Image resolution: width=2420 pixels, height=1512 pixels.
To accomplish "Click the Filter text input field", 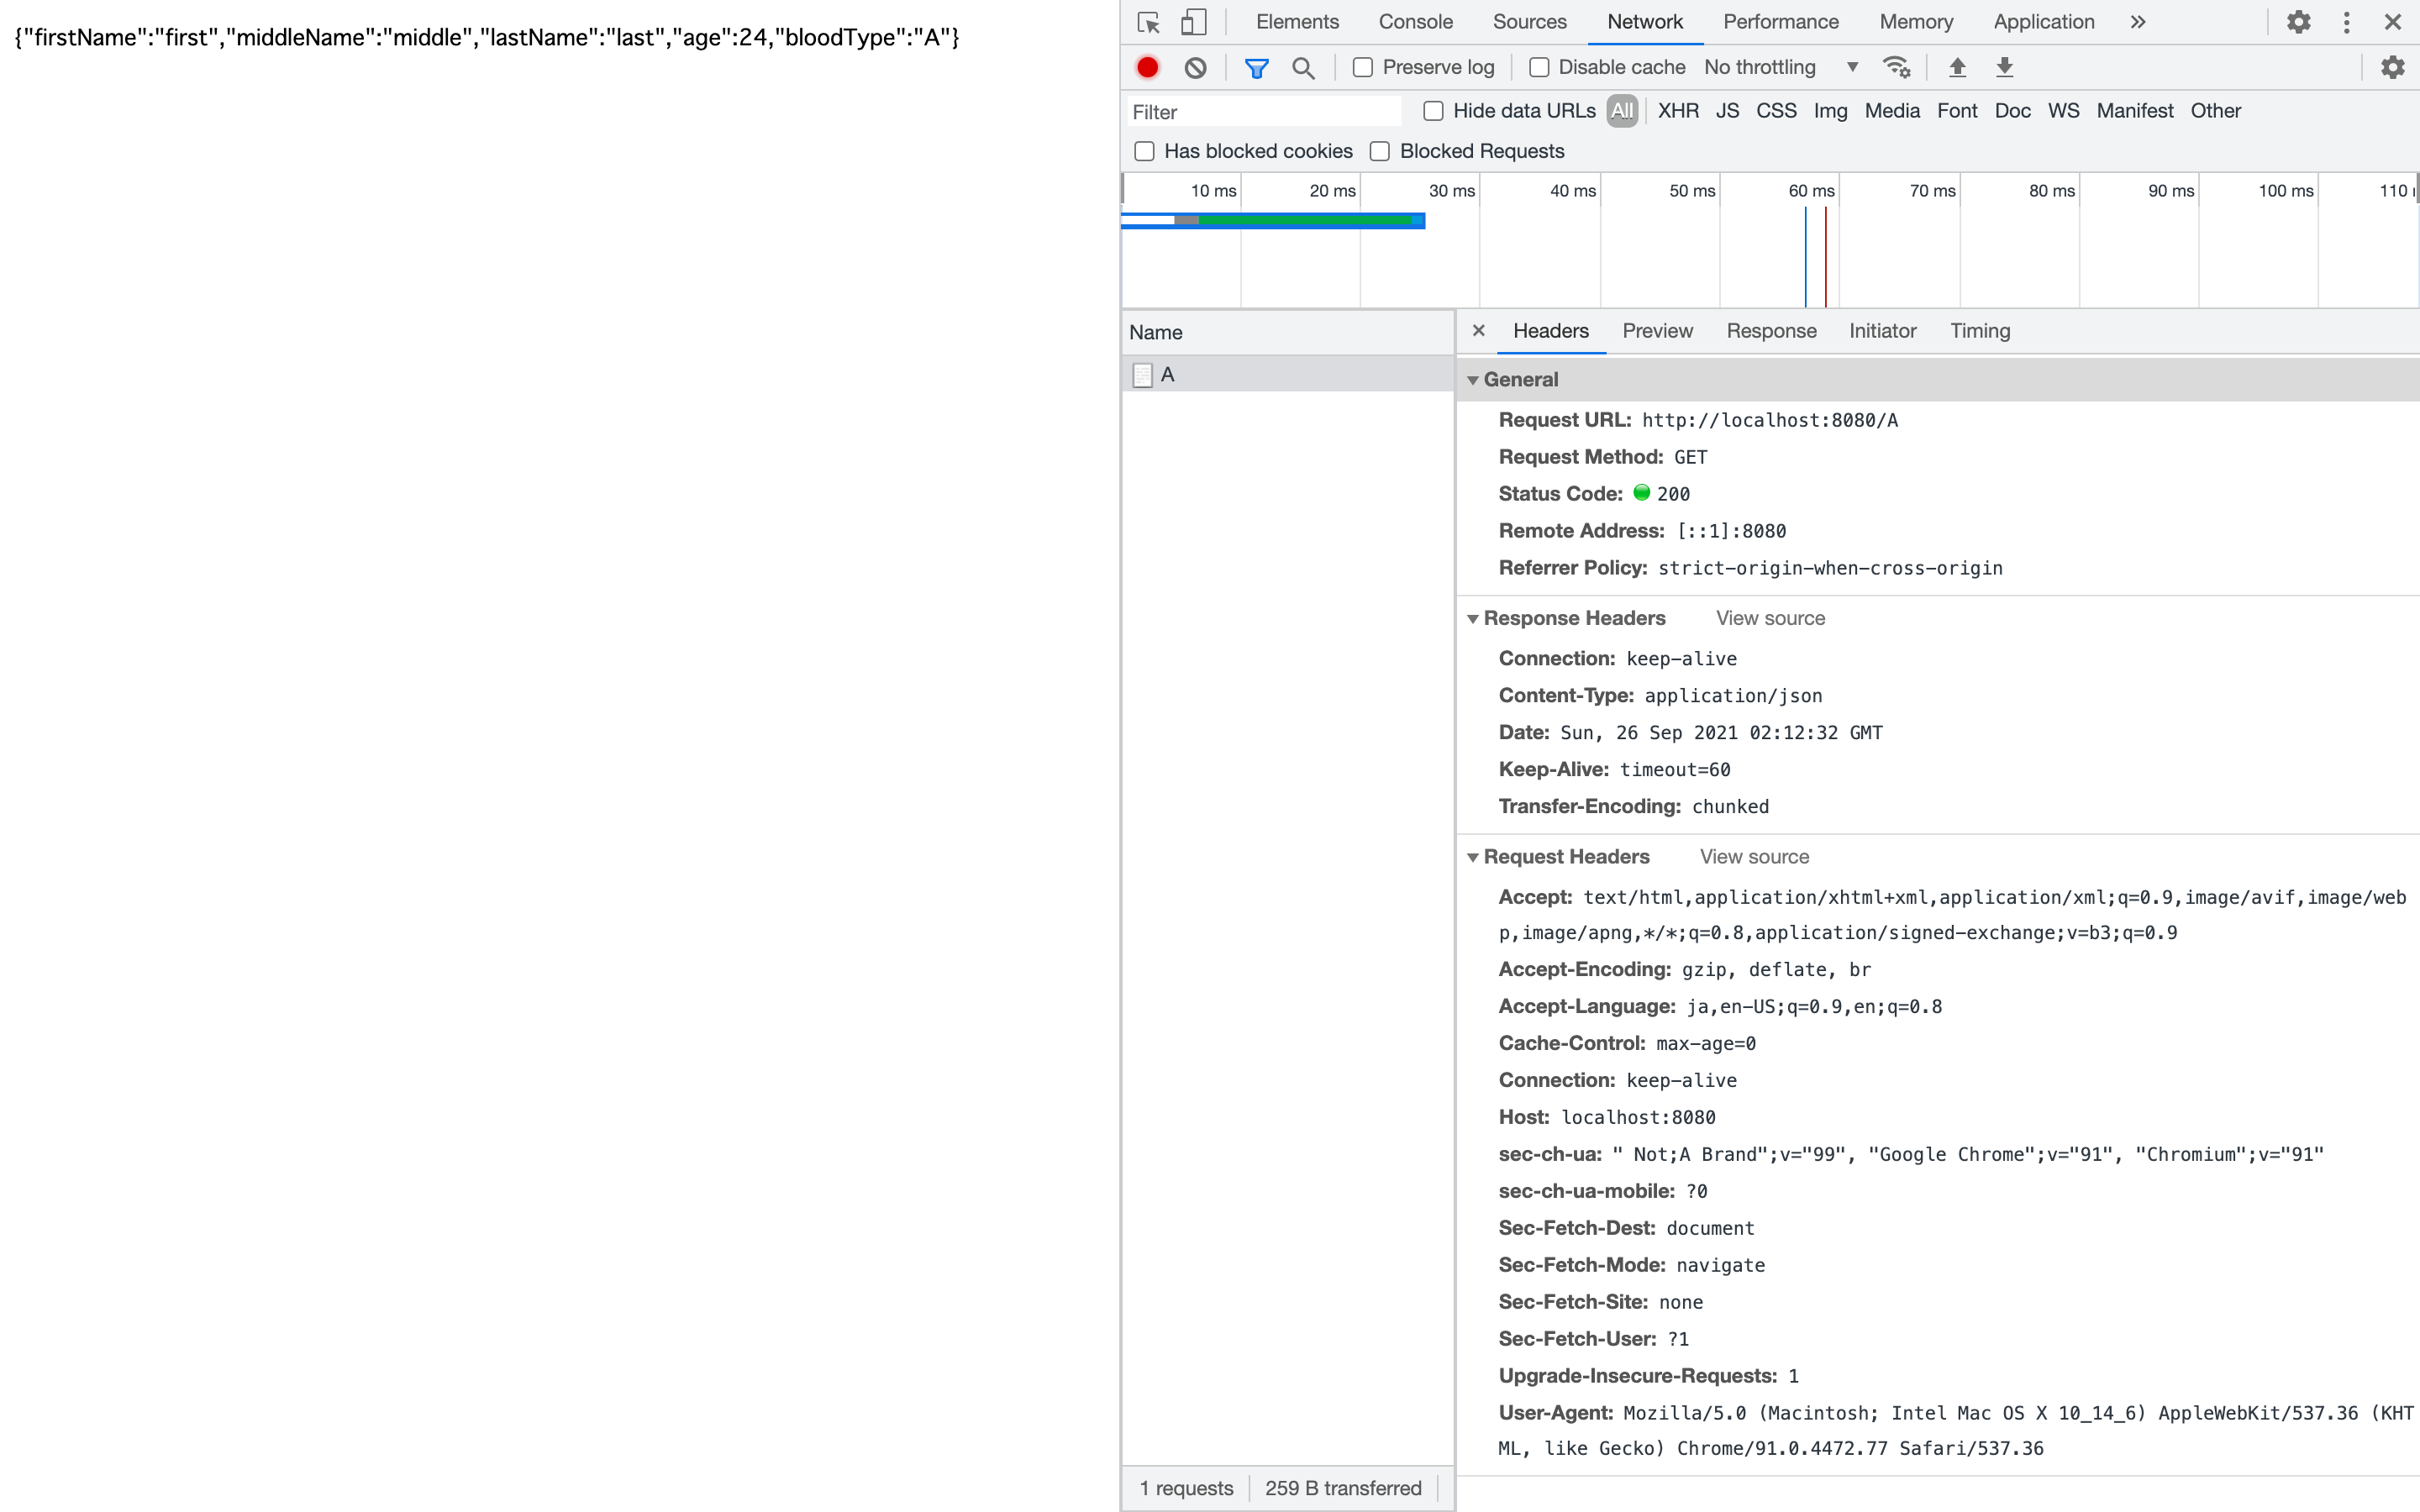I will pyautogui.click(x=1262, y=112).
